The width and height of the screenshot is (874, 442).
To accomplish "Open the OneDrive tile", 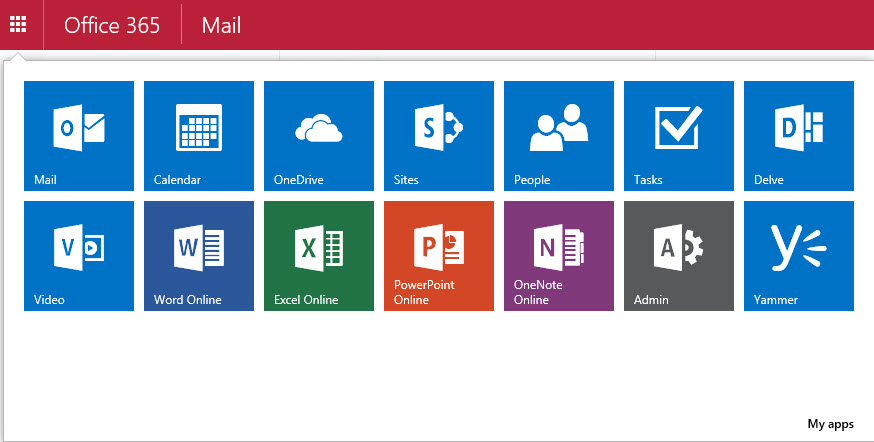I will pos(318,135).
